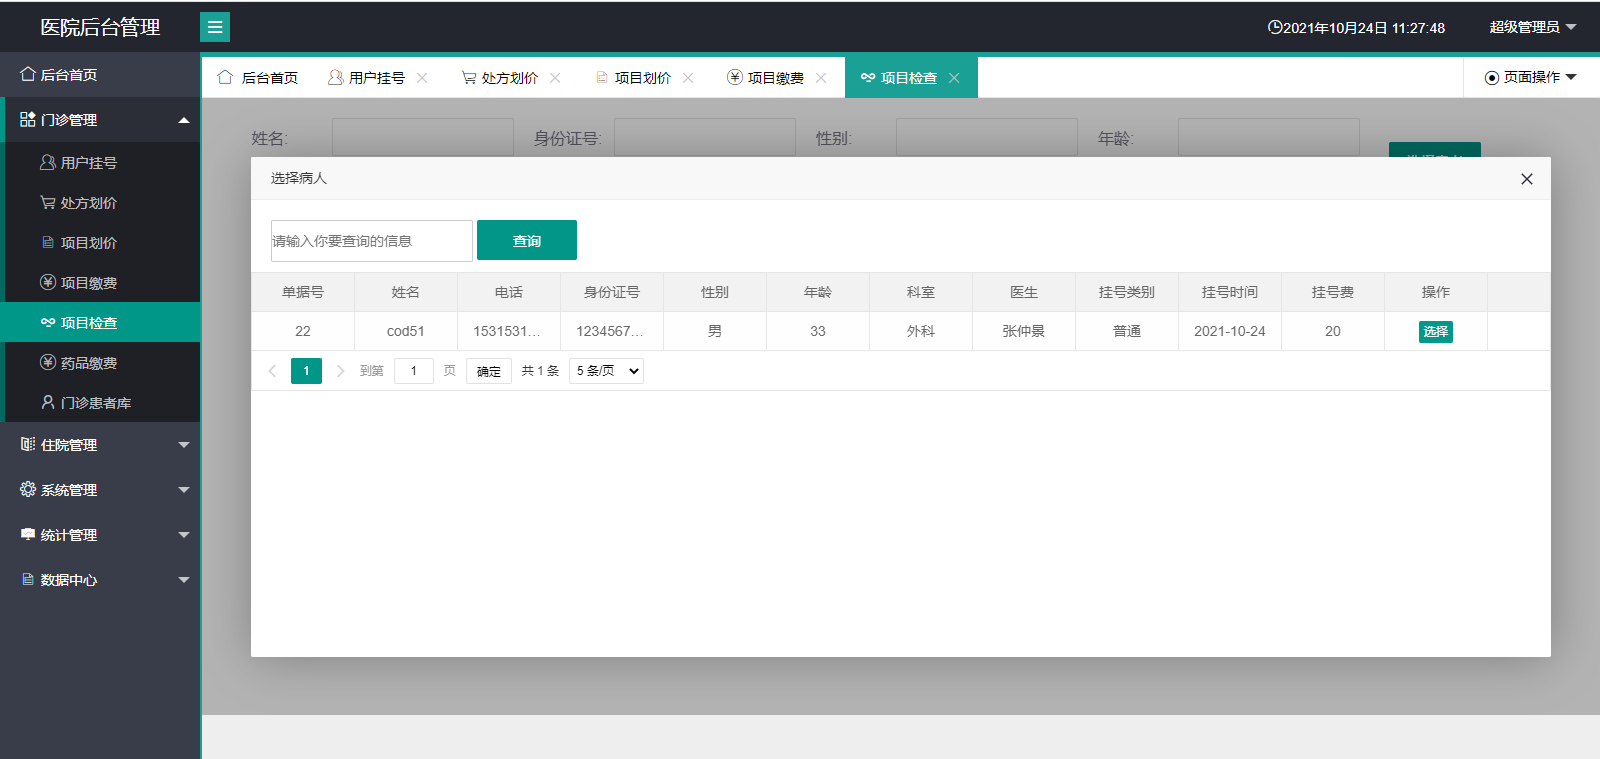The width and height of the screenshot is (1600, 759).
Task: Click the 查询 search button
Action: coord(526,241)
